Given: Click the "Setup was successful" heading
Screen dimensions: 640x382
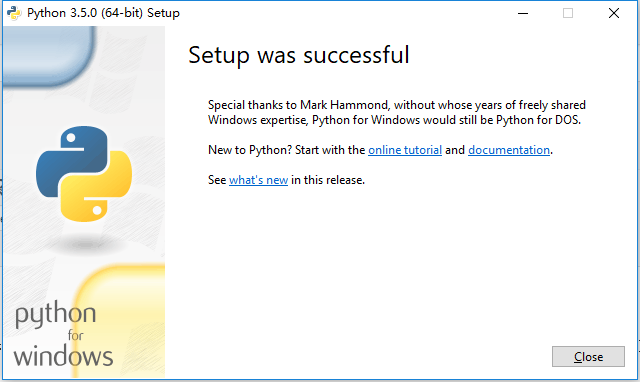Looking at the screenshot, I should point(299,55).
